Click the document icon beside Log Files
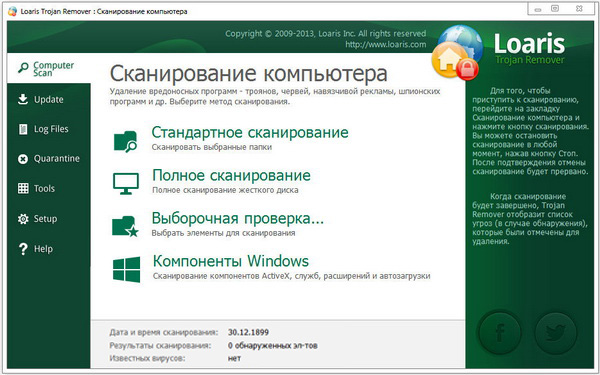 point(23,129)
